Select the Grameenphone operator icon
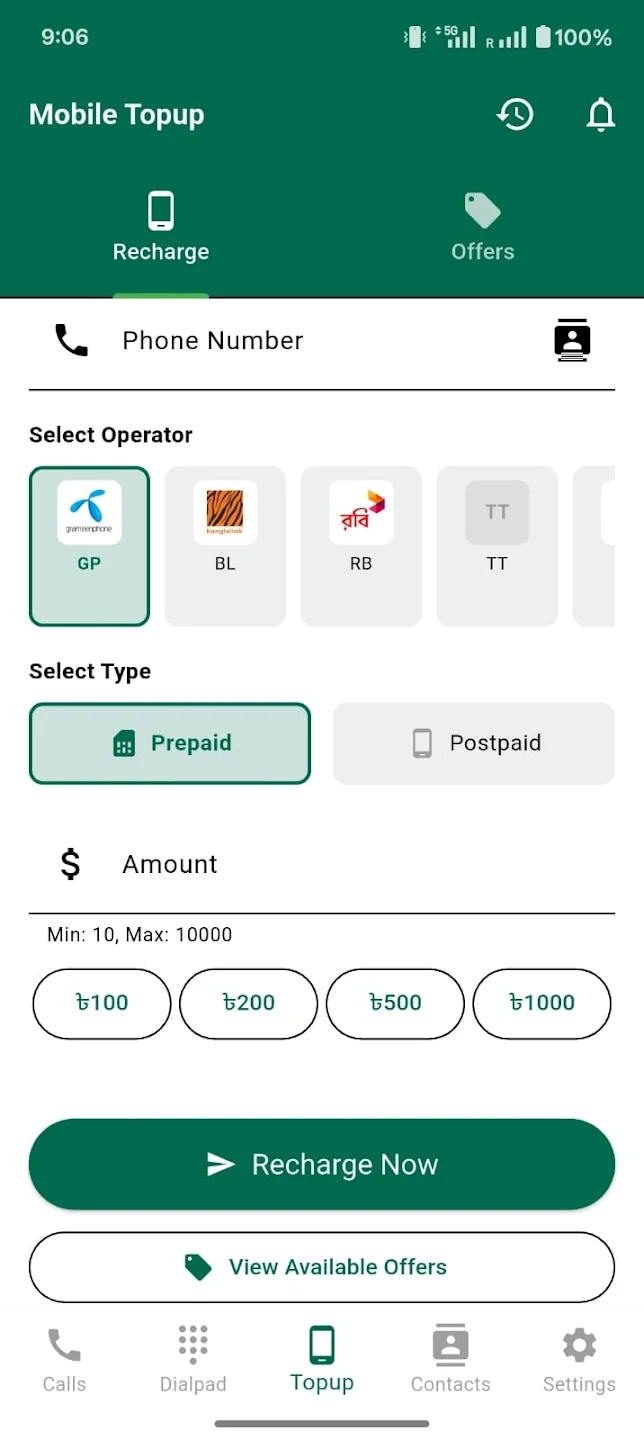Screen dimensions: 644x1440 click(89, 546)
